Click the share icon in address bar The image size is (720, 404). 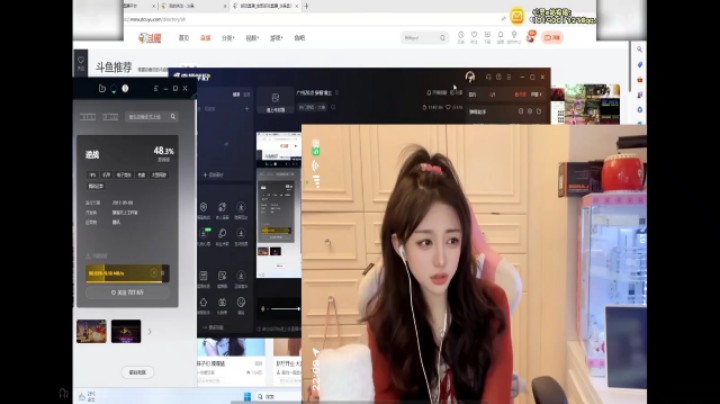click(x=503, y=19)
